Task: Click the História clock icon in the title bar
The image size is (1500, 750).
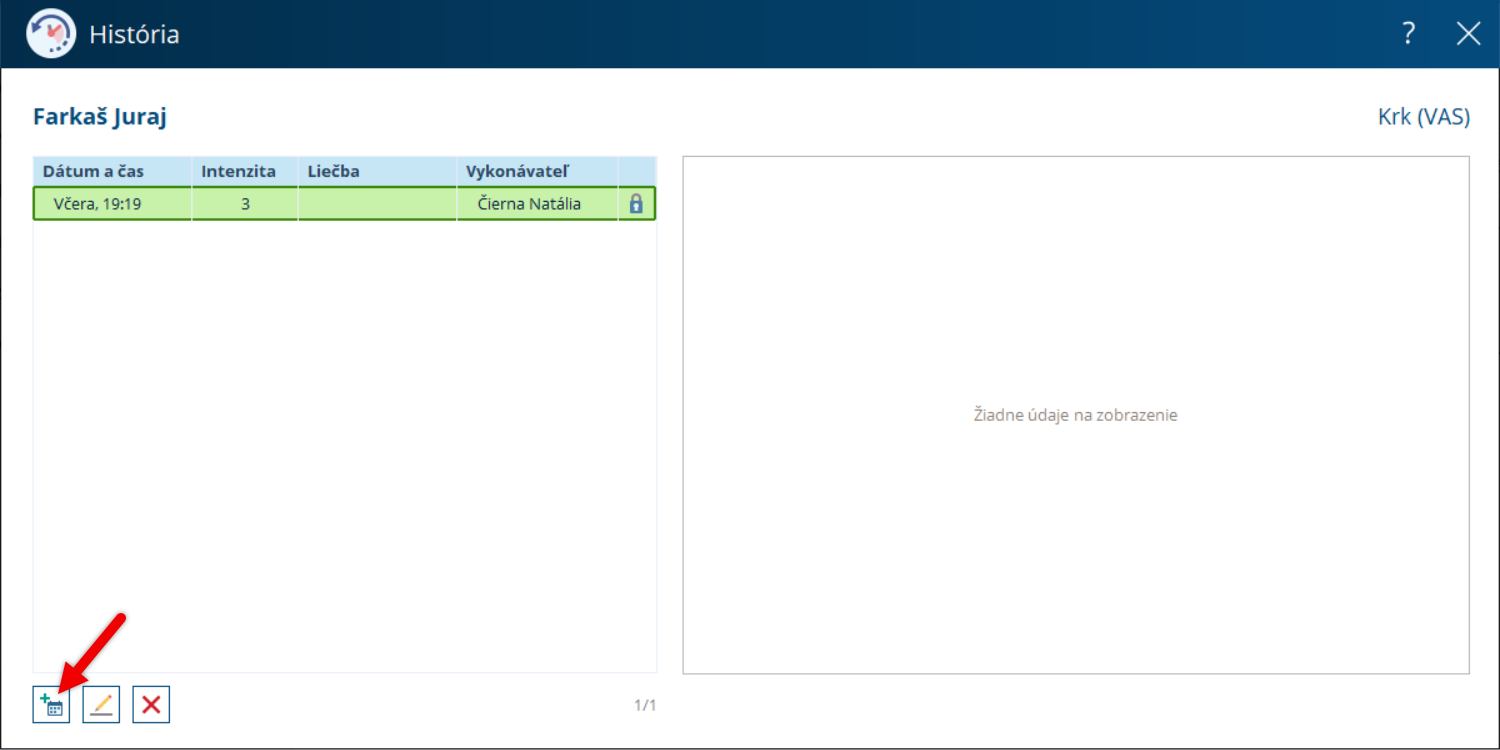Action: 51,34
